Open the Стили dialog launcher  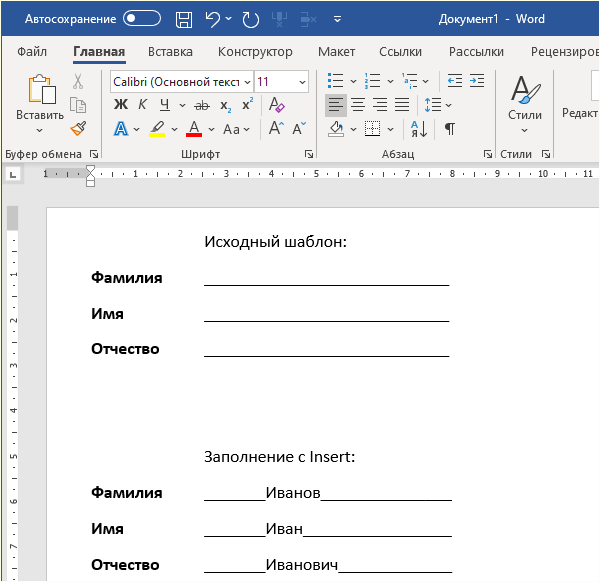click(546, 154)
